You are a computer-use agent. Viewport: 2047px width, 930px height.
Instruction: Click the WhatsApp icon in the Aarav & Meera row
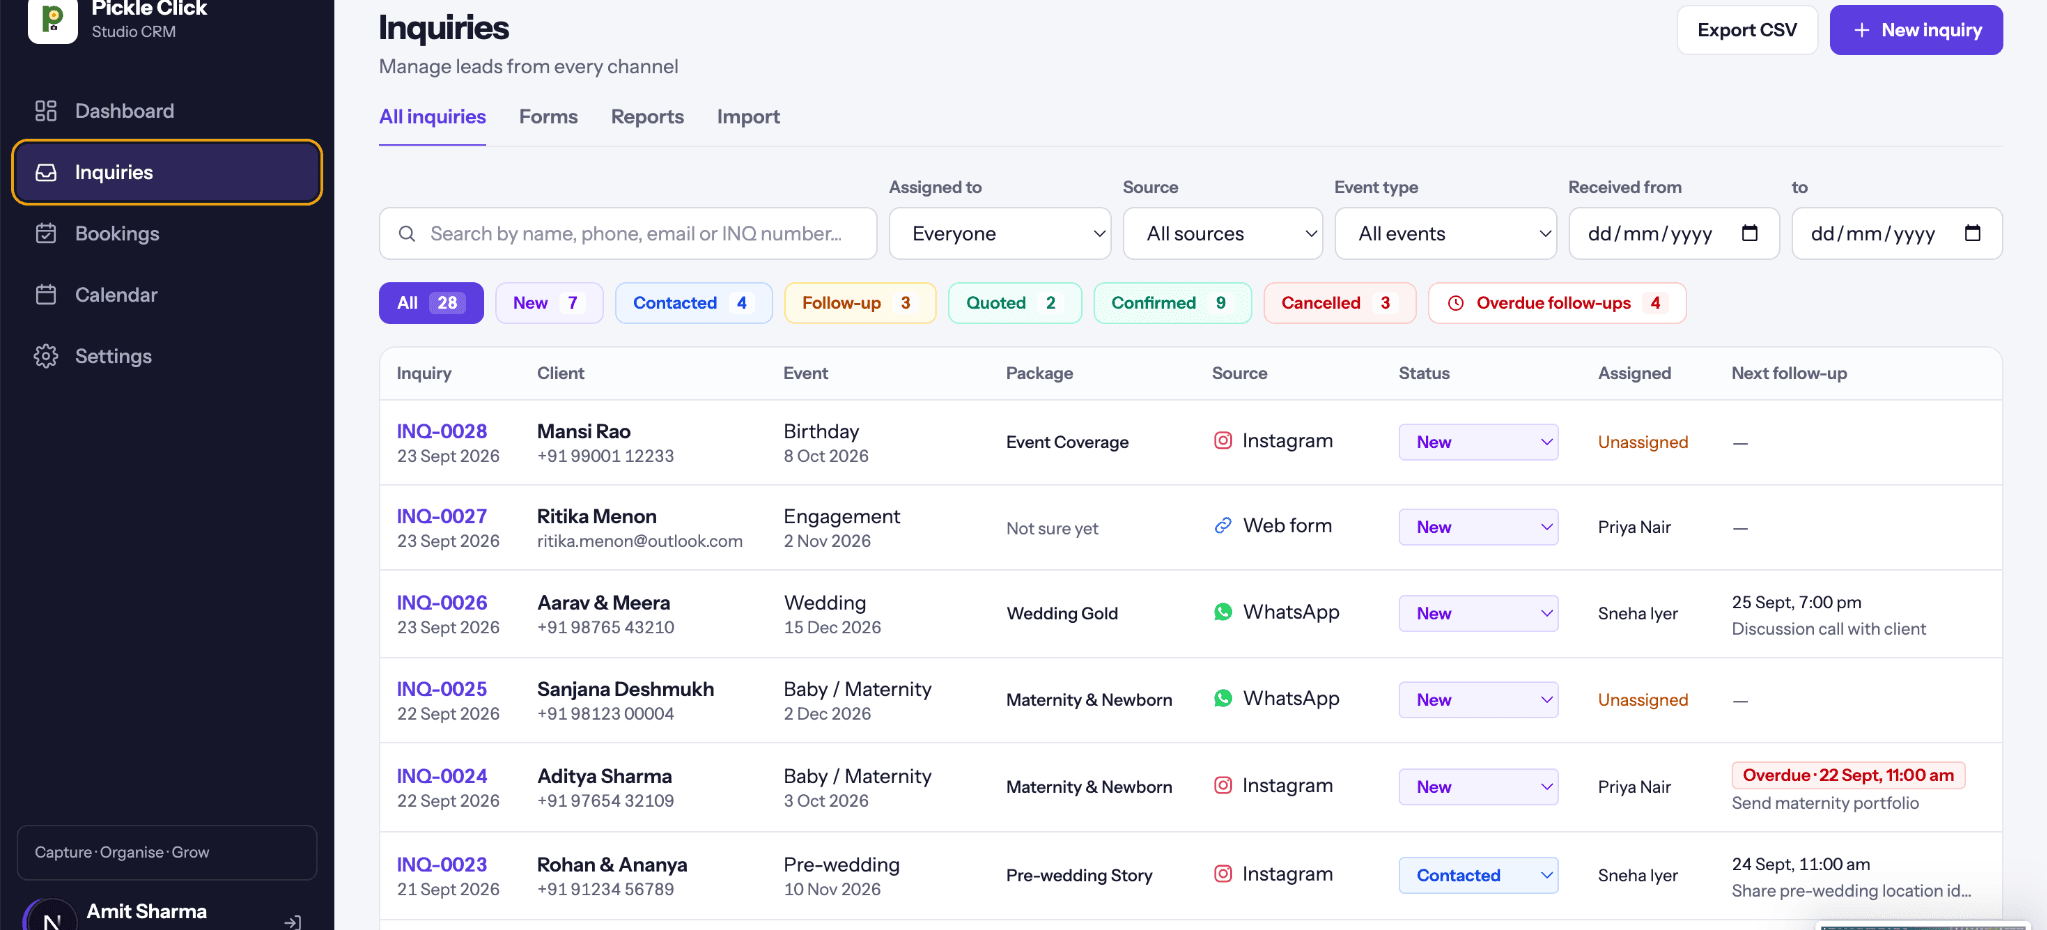[x=1222, y=612]
